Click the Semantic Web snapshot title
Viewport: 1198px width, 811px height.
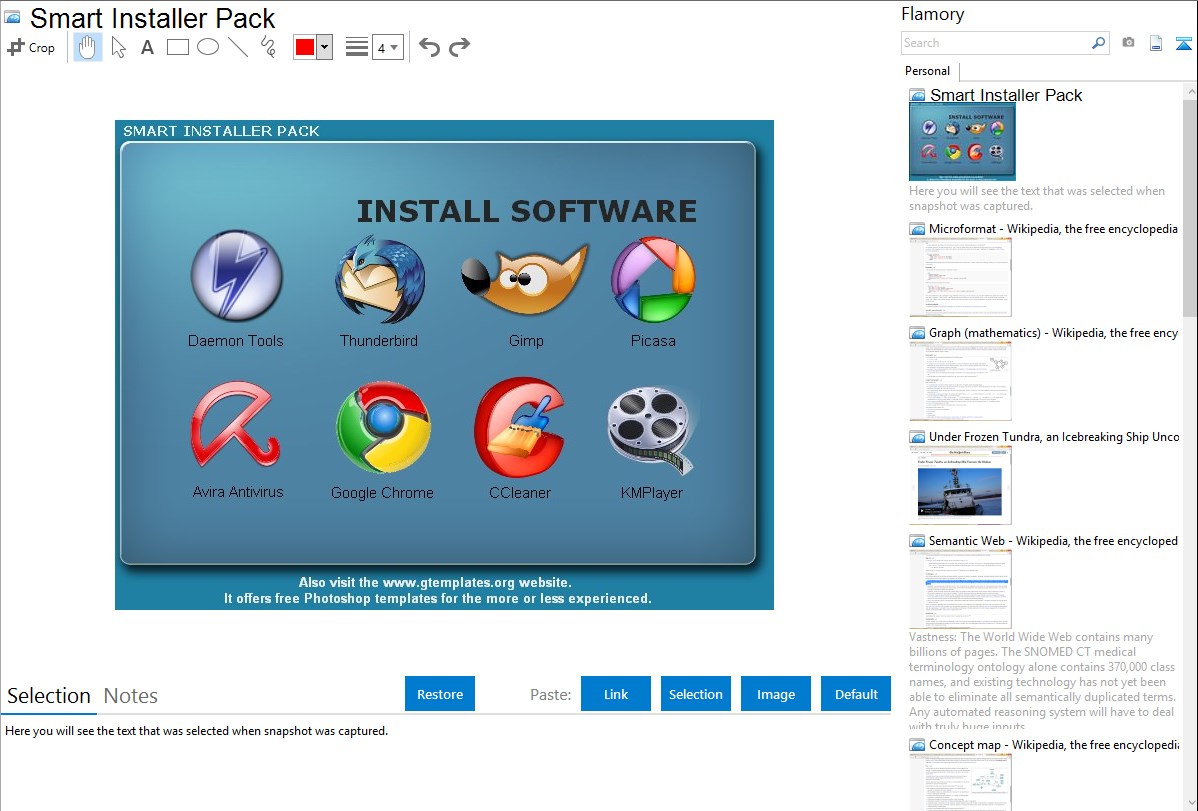1053,541
